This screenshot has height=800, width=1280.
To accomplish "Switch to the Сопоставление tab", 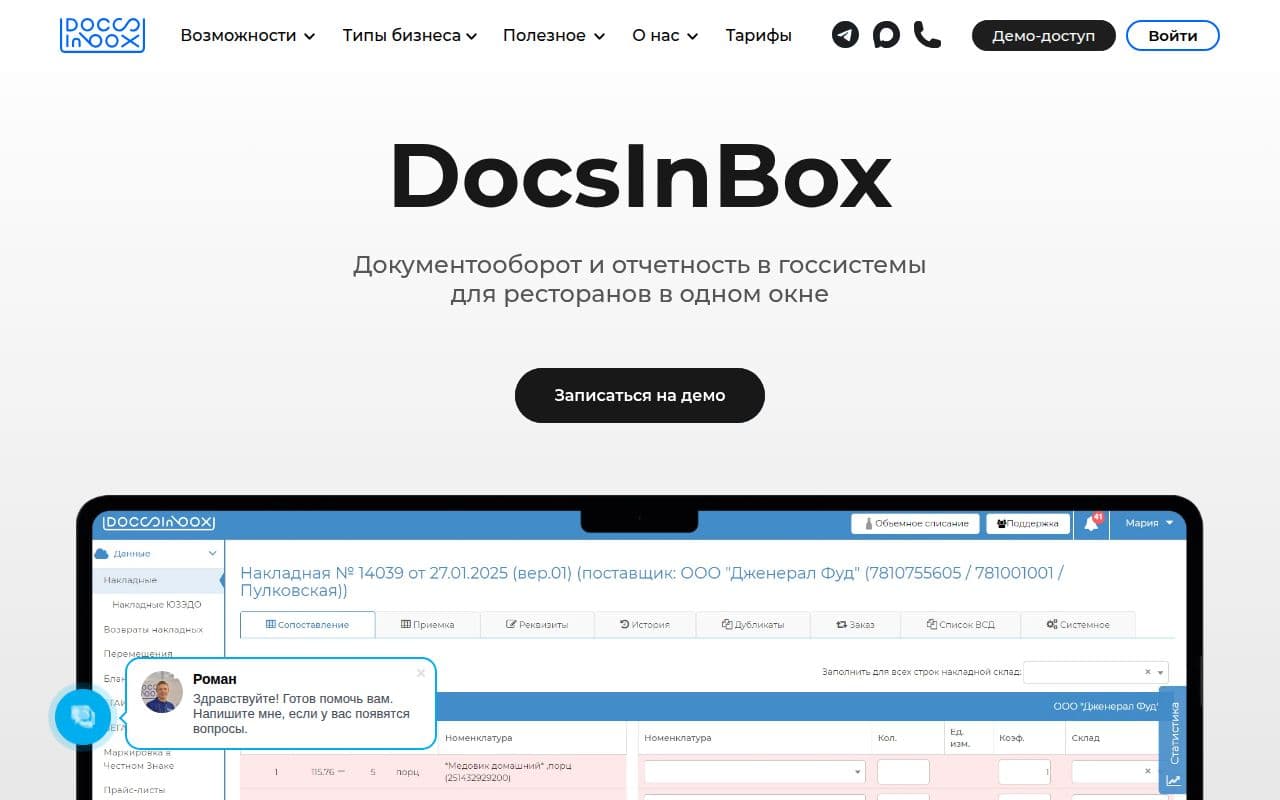I will pyautogui.click(x=308, y=624).
